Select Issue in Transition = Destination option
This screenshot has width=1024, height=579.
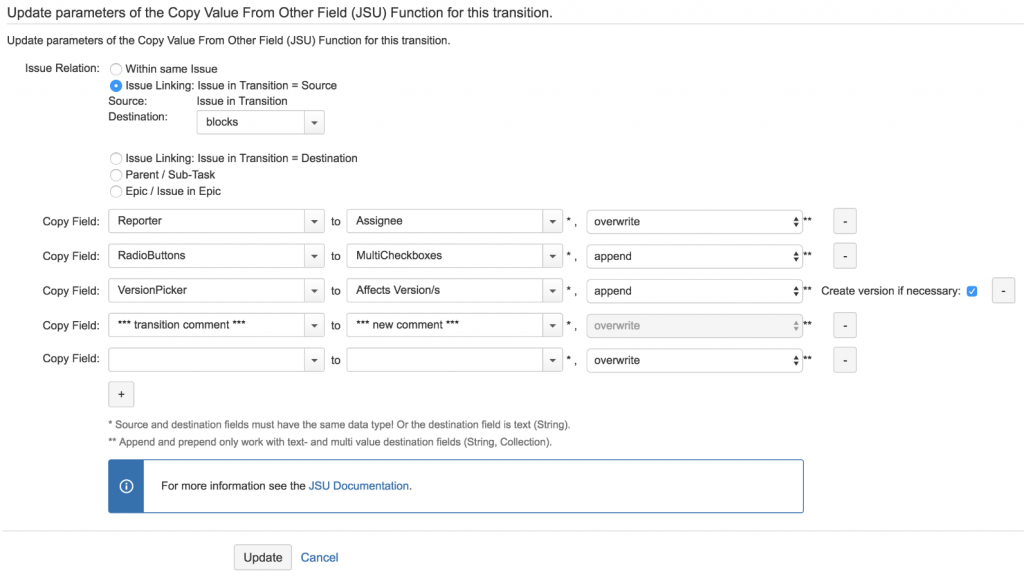pos(116,159)
